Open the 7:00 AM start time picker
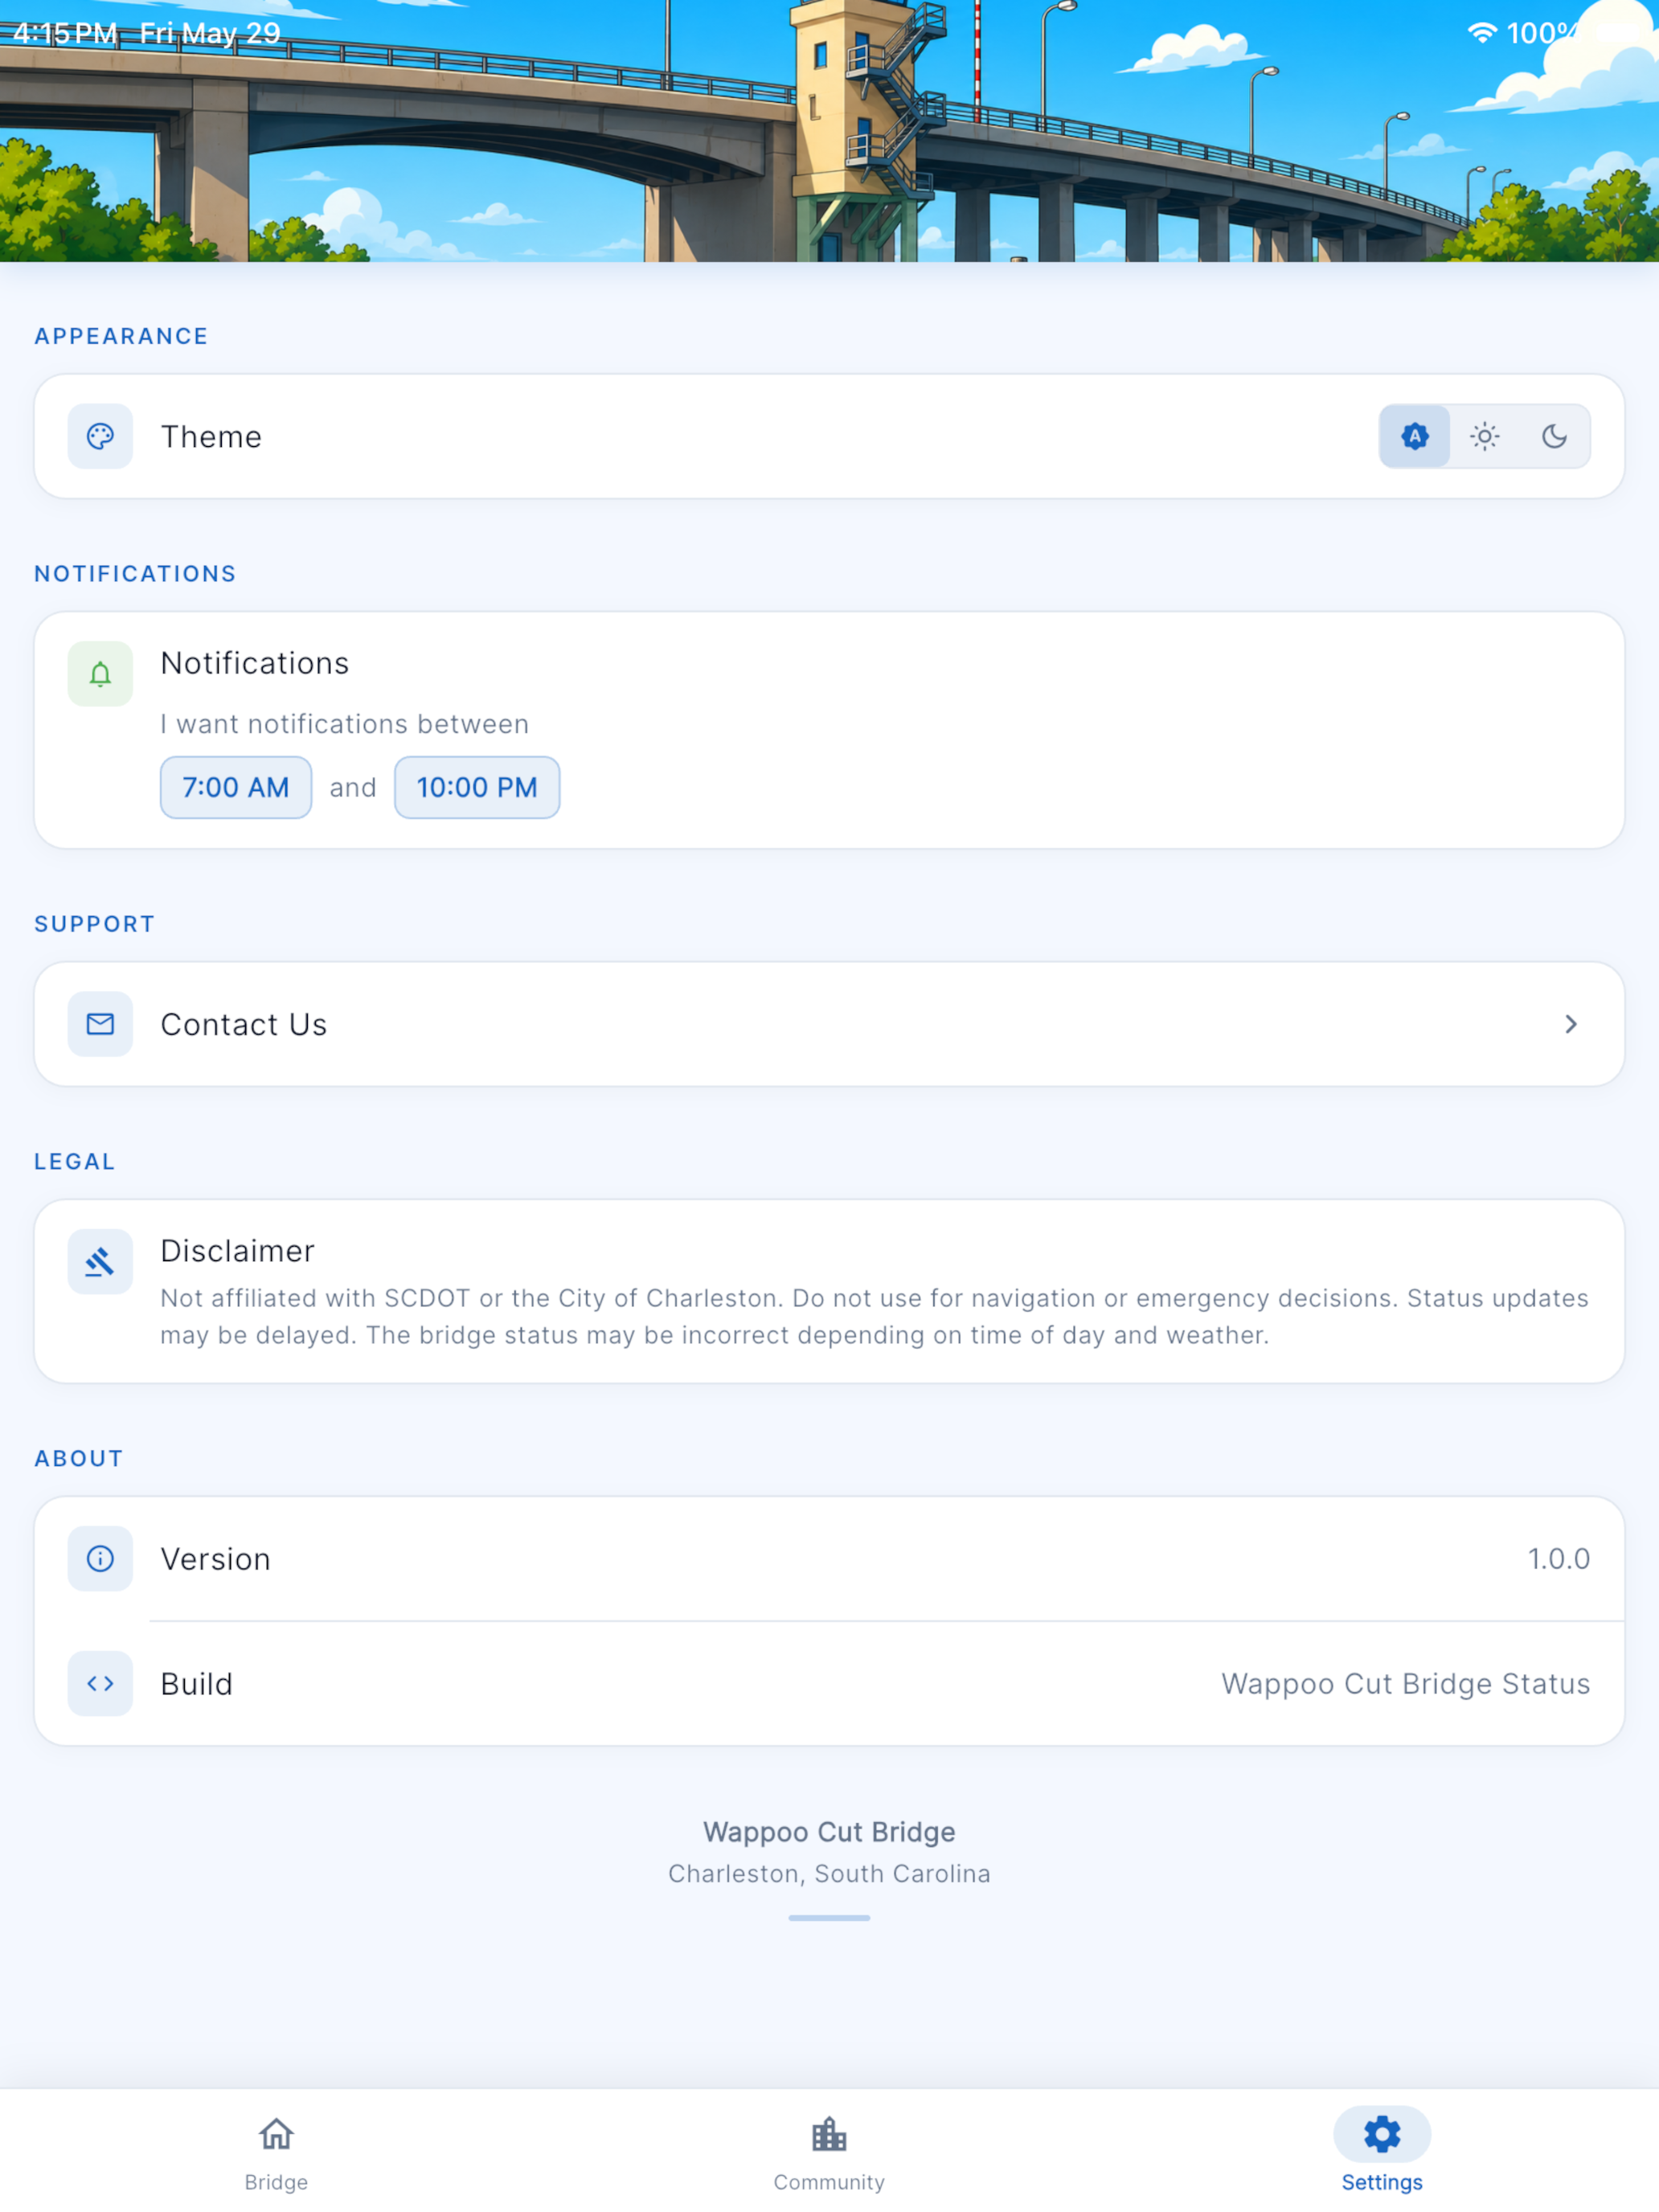 [236, 787]
